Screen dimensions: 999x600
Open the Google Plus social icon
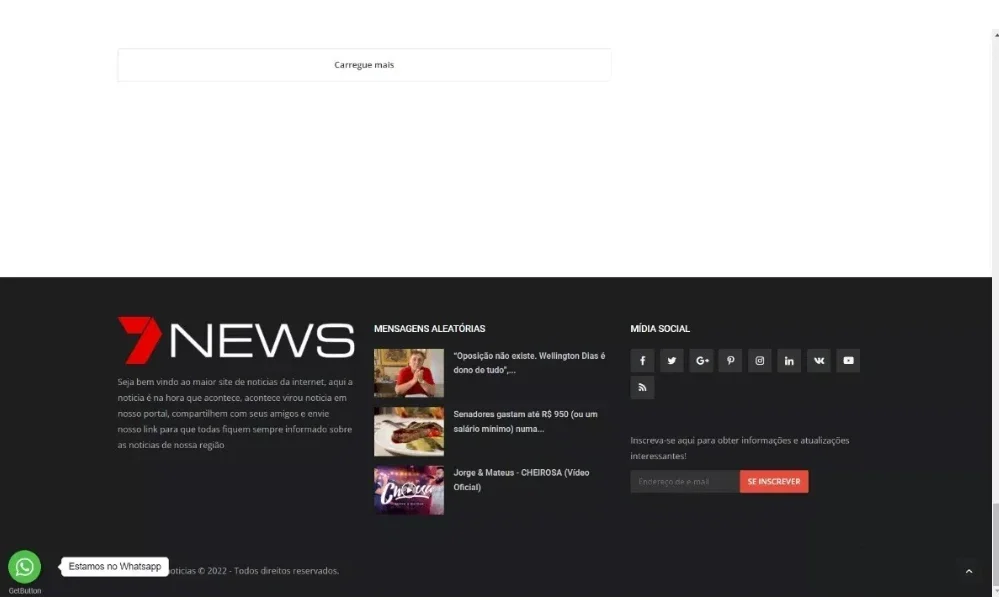point(701,361)
